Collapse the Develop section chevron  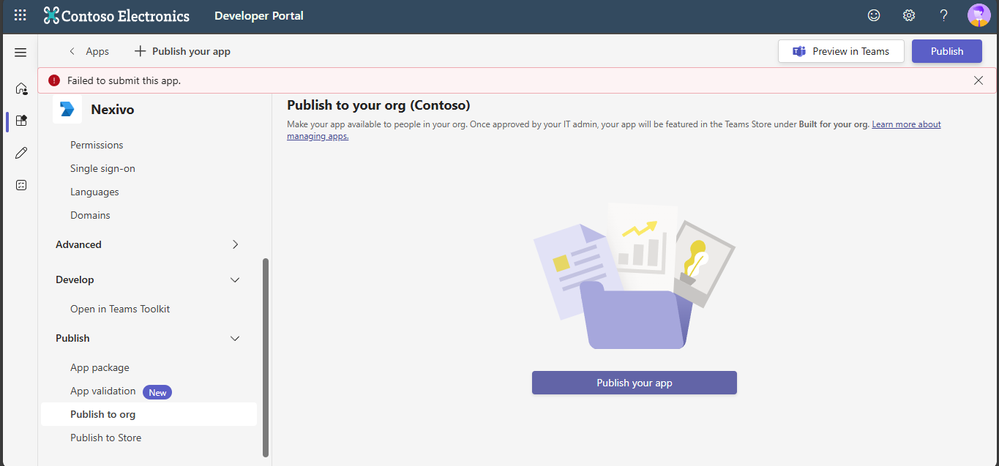[x=235, y=280]
